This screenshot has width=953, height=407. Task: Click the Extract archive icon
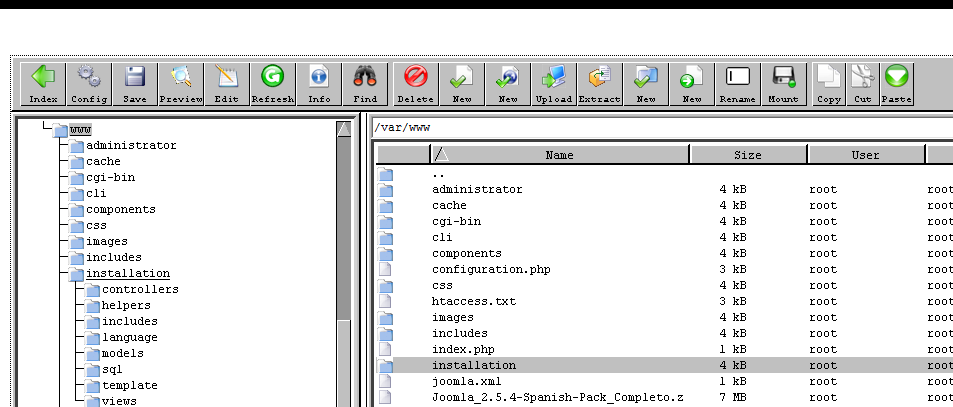pyautogui.click(x=600, y=84)
